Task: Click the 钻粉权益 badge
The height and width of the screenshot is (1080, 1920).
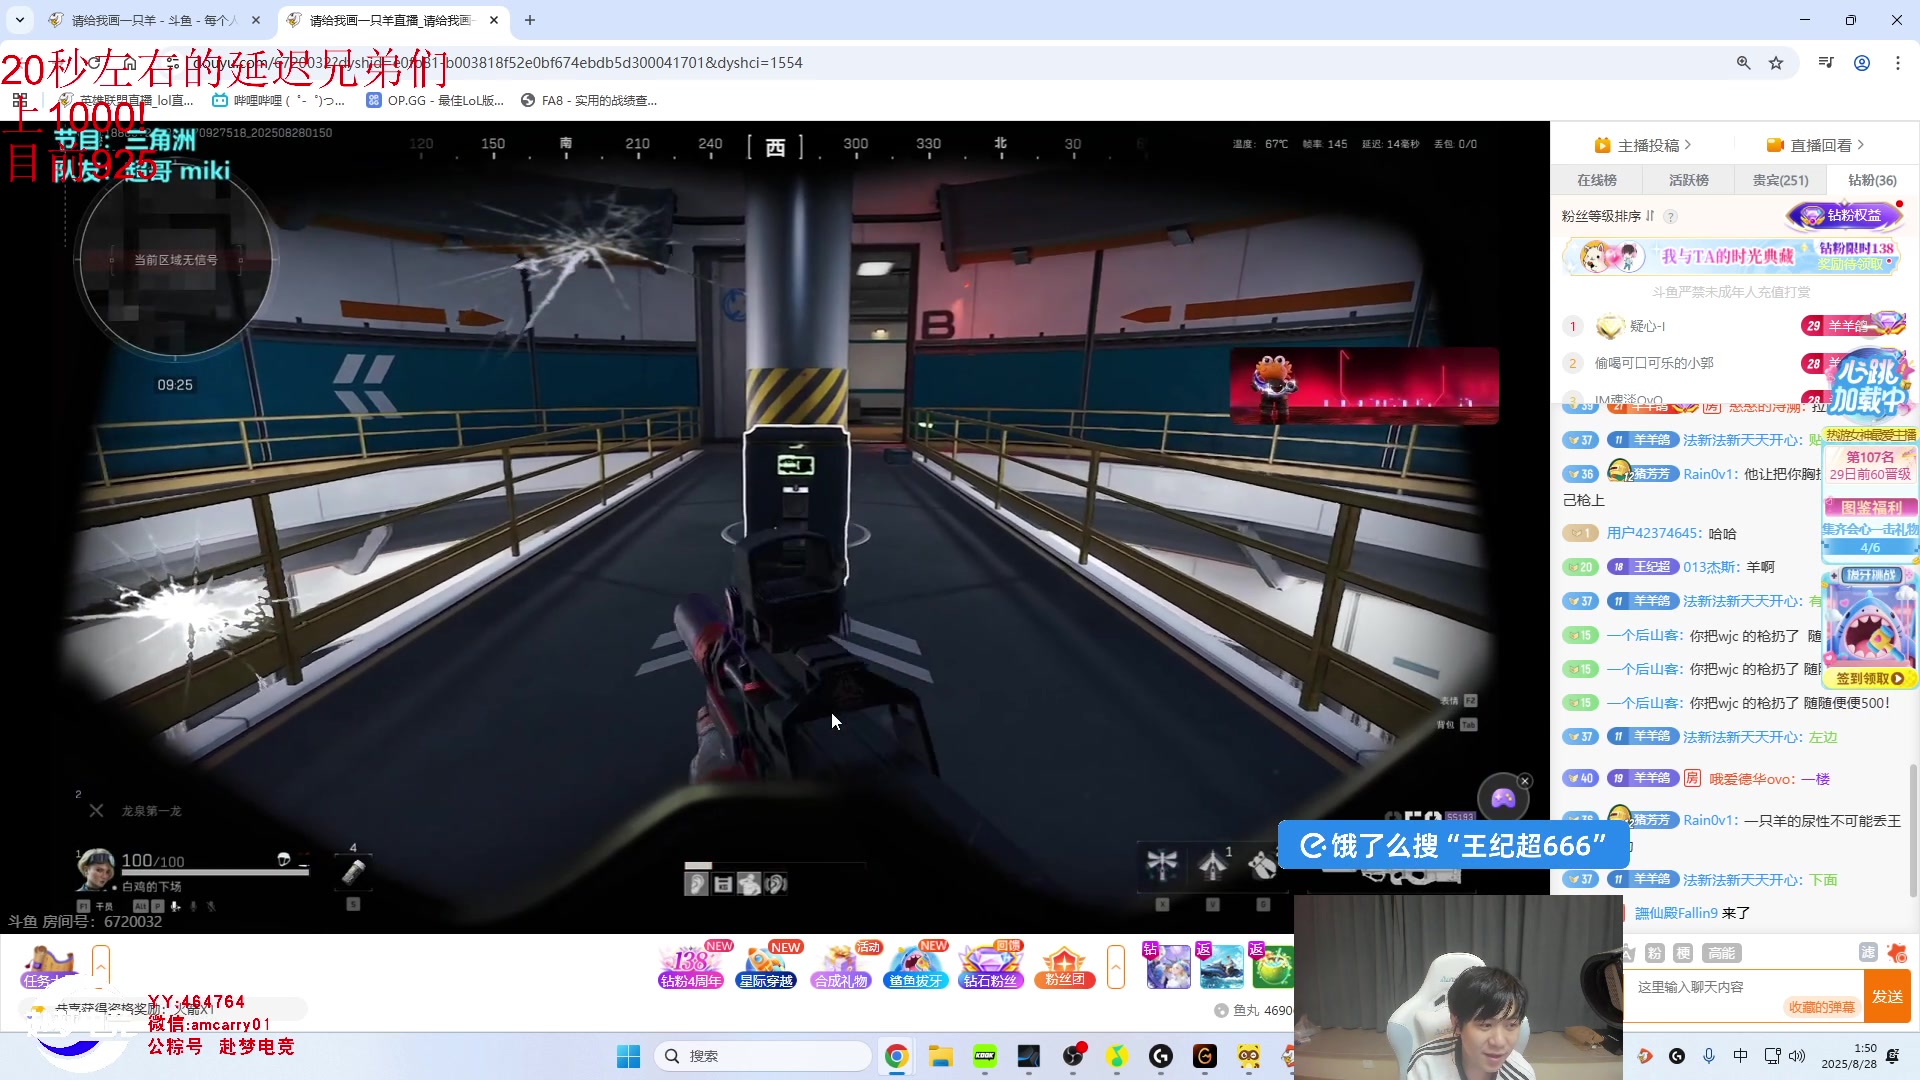Action: point(1844,215)
